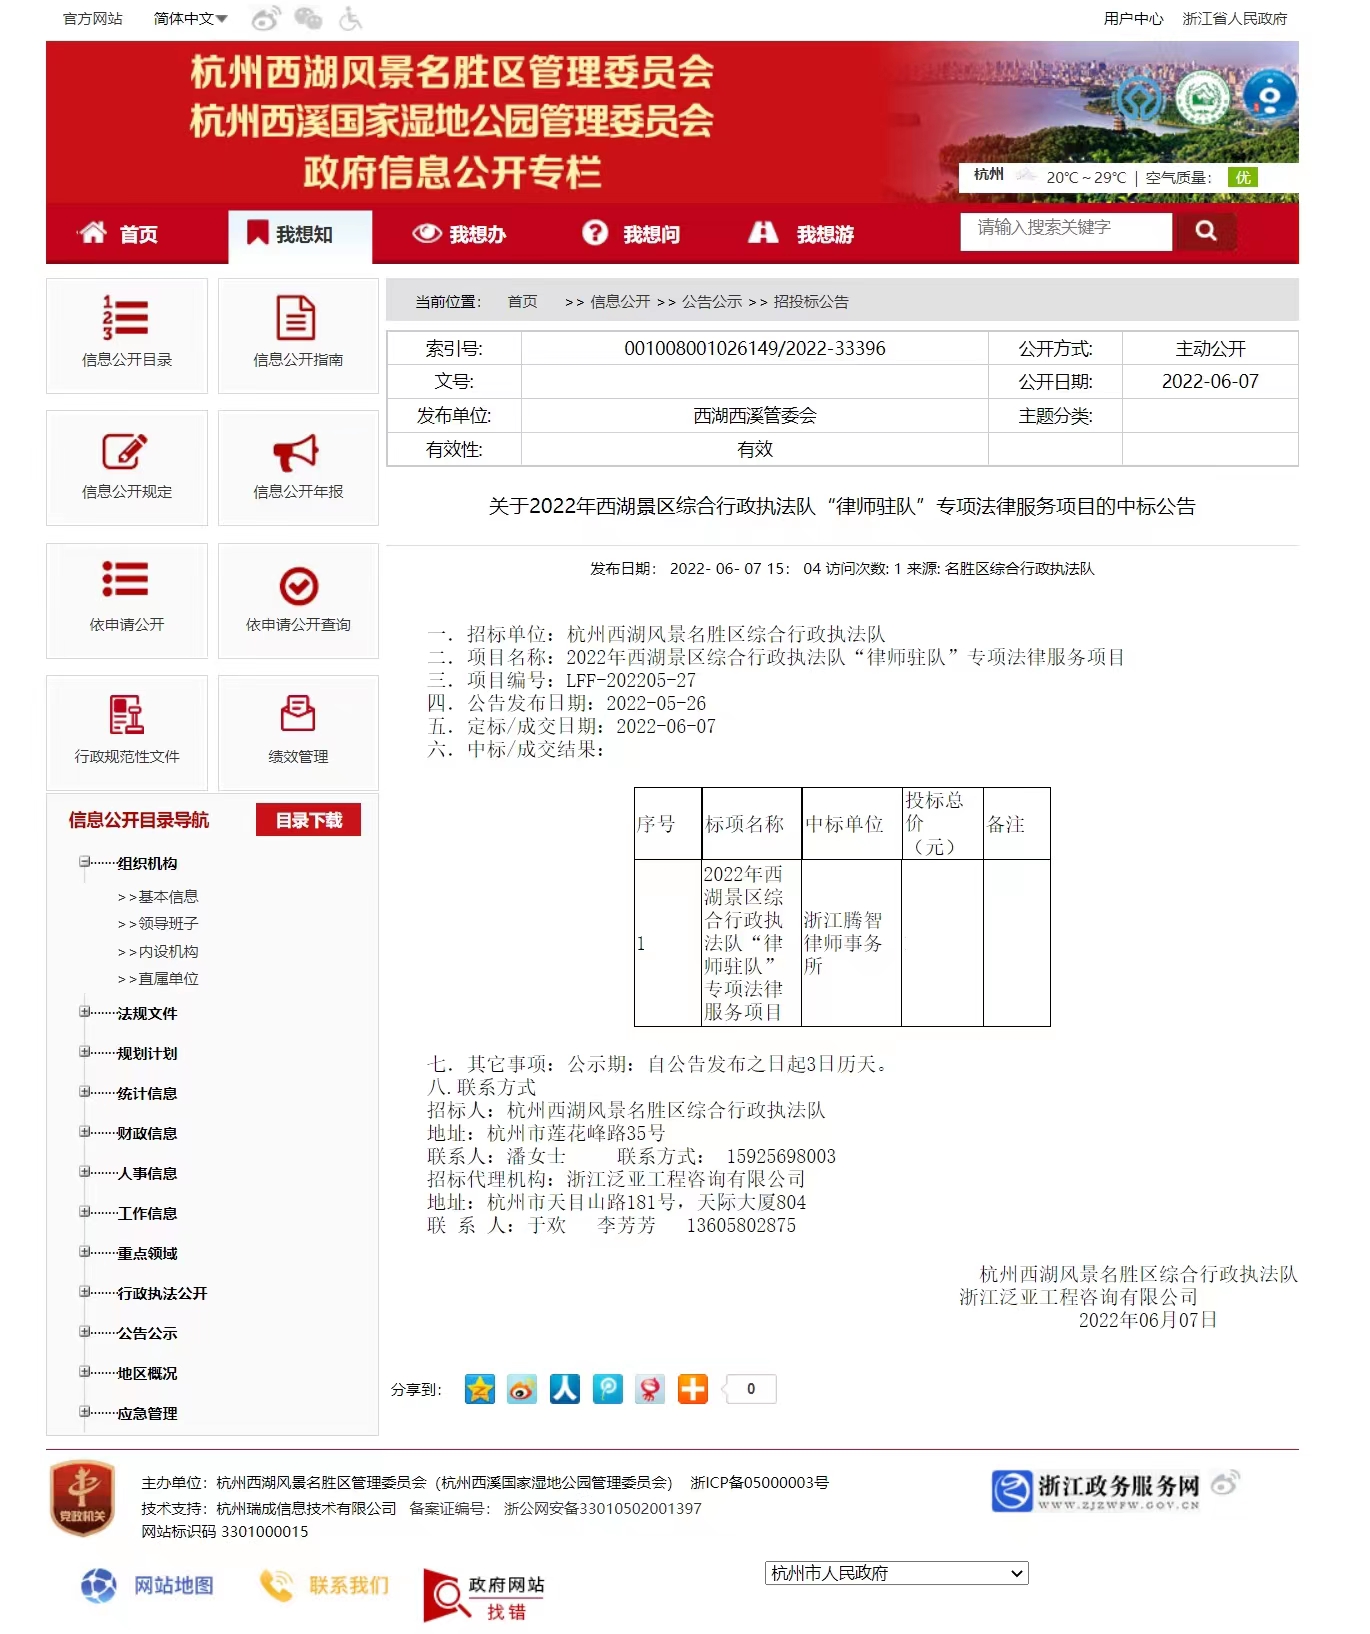Open the 简体中文 language dropdown
Viewport: 1370px width, 1634px height.
(x=190, y=19)
